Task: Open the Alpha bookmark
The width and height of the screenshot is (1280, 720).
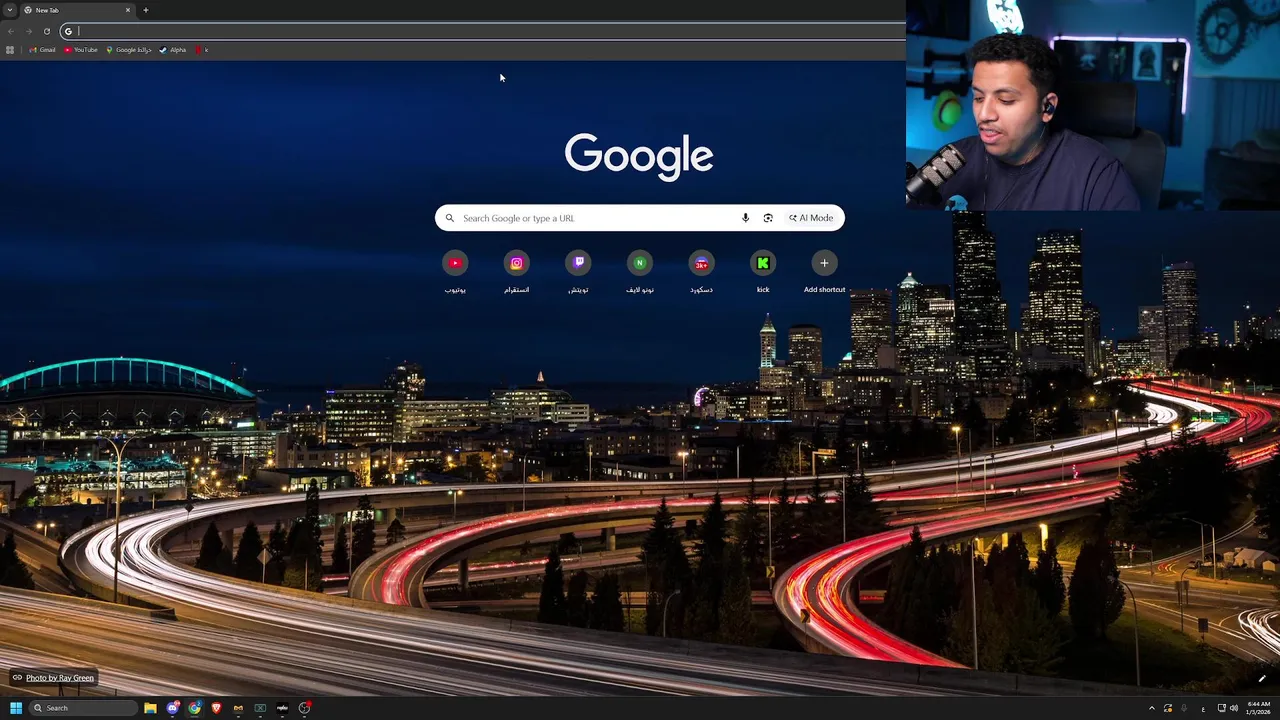Action: pyautogui.click(x=173, y=50)
